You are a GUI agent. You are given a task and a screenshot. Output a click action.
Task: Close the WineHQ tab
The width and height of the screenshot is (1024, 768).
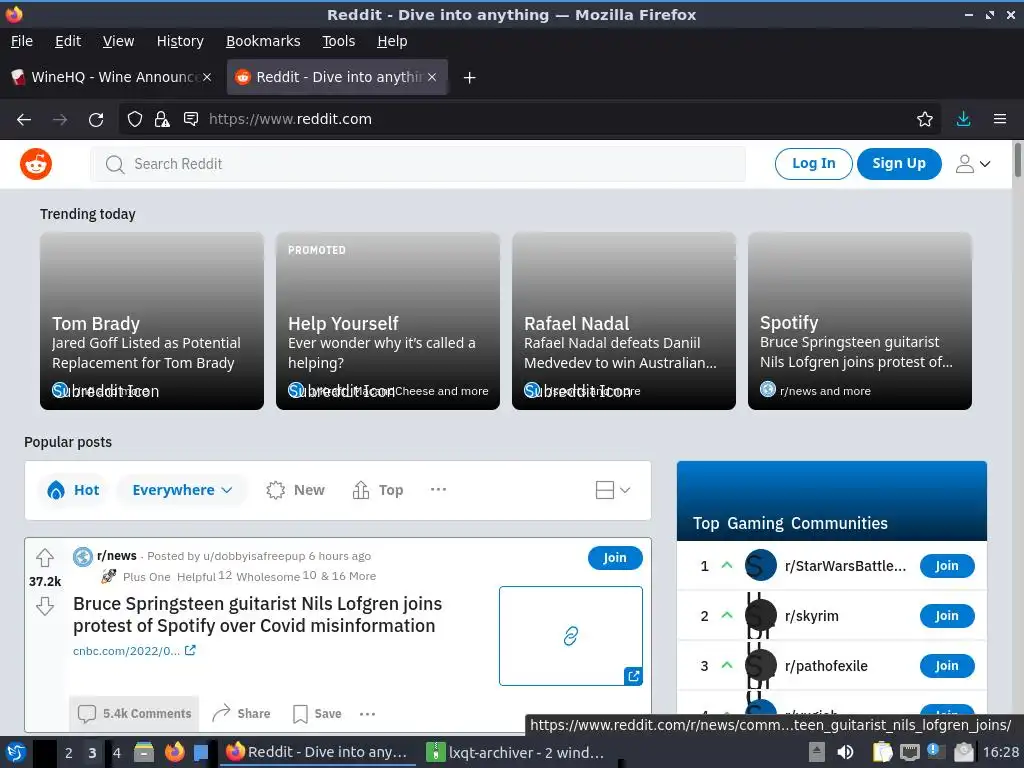pos(207,77)
